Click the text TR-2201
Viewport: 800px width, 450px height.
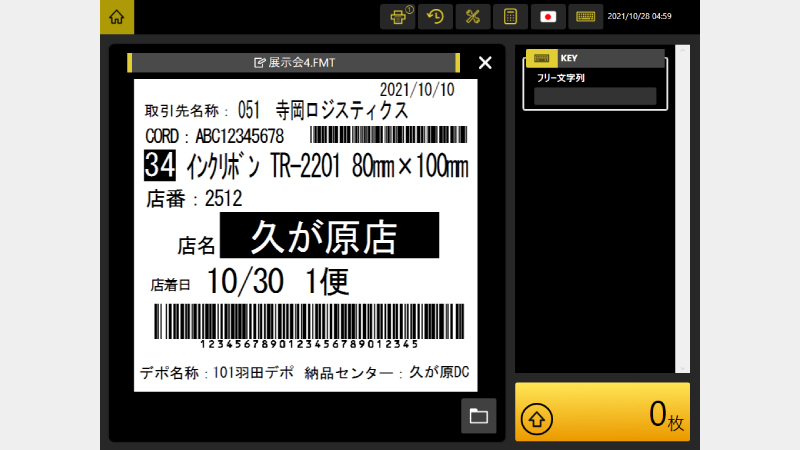click(x=305, y=166)
